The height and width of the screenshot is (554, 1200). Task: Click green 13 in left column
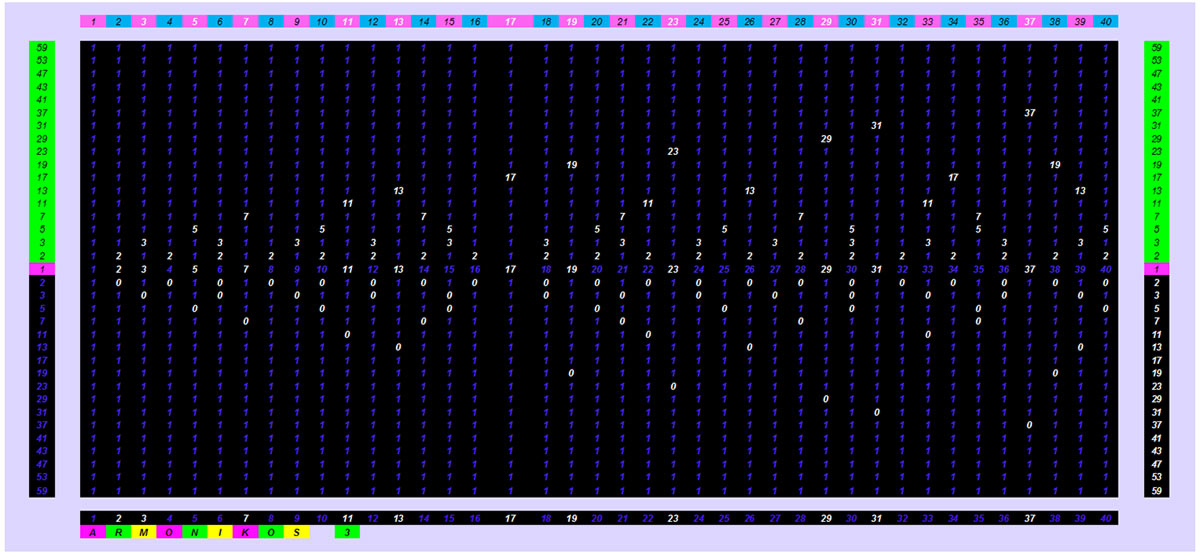(43, 190)
